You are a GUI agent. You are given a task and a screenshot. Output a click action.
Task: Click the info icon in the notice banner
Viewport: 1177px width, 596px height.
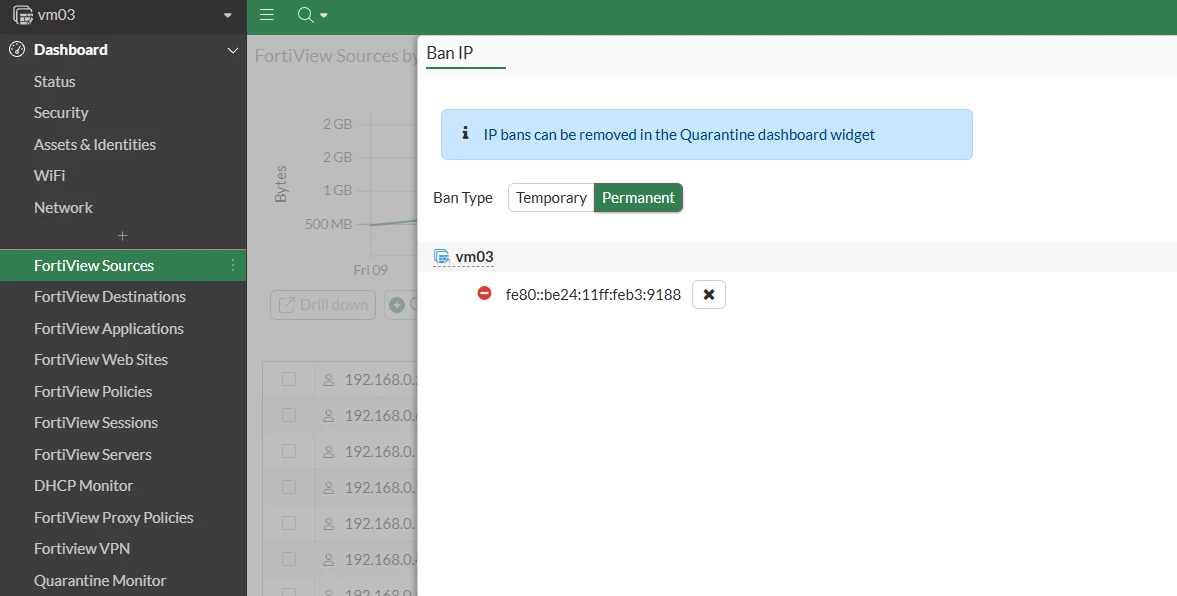pos(465,134)
